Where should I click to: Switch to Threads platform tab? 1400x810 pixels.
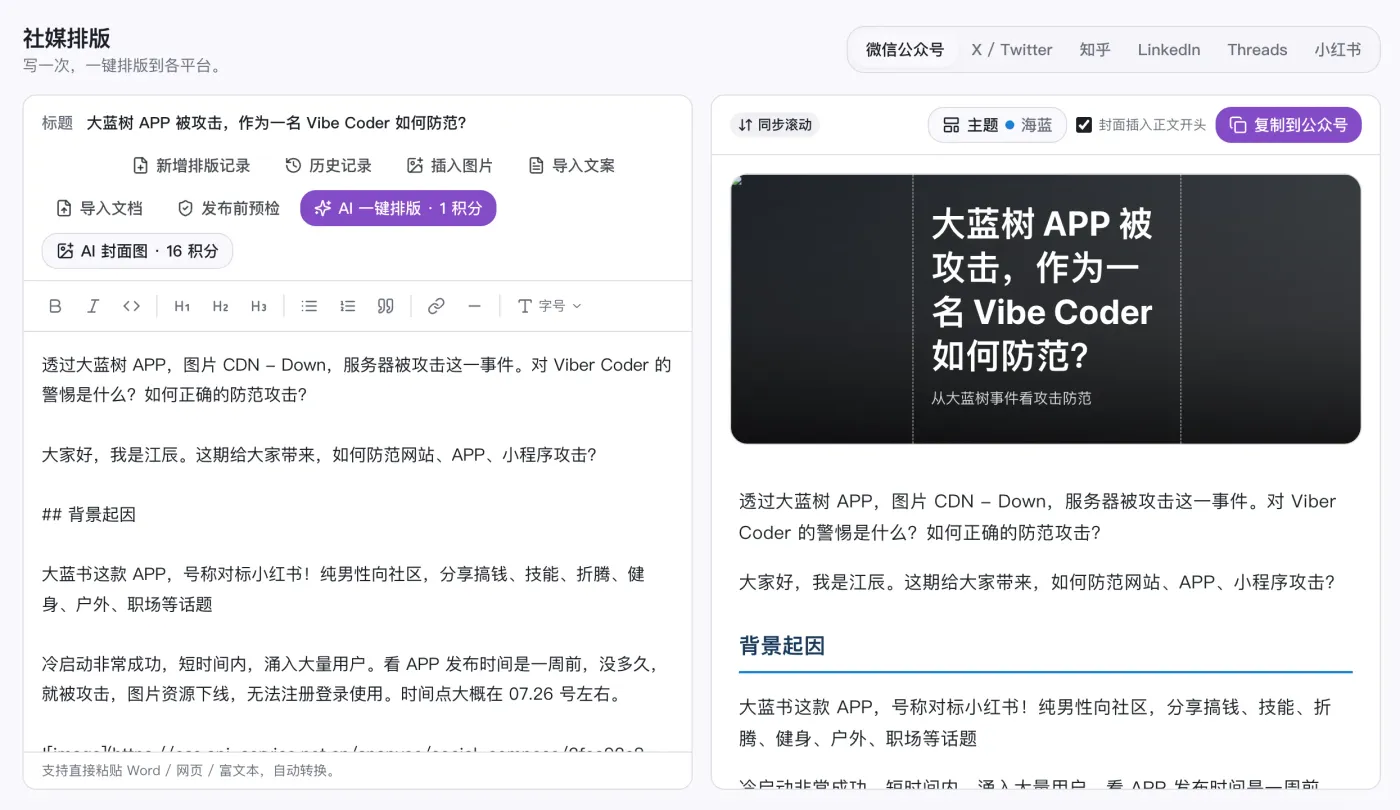(1257, 50)
